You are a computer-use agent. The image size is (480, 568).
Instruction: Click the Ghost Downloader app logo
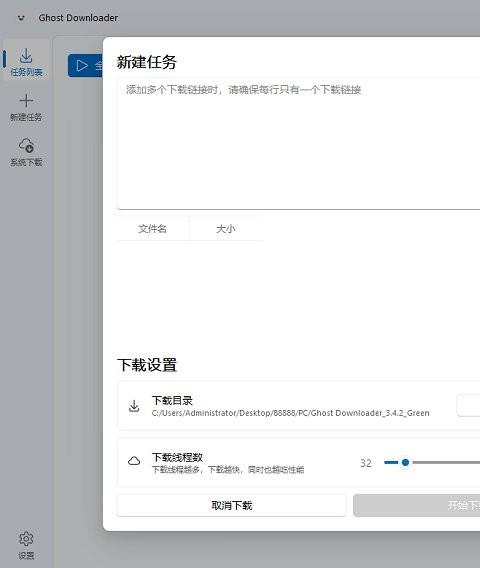[x=21, y=18]
